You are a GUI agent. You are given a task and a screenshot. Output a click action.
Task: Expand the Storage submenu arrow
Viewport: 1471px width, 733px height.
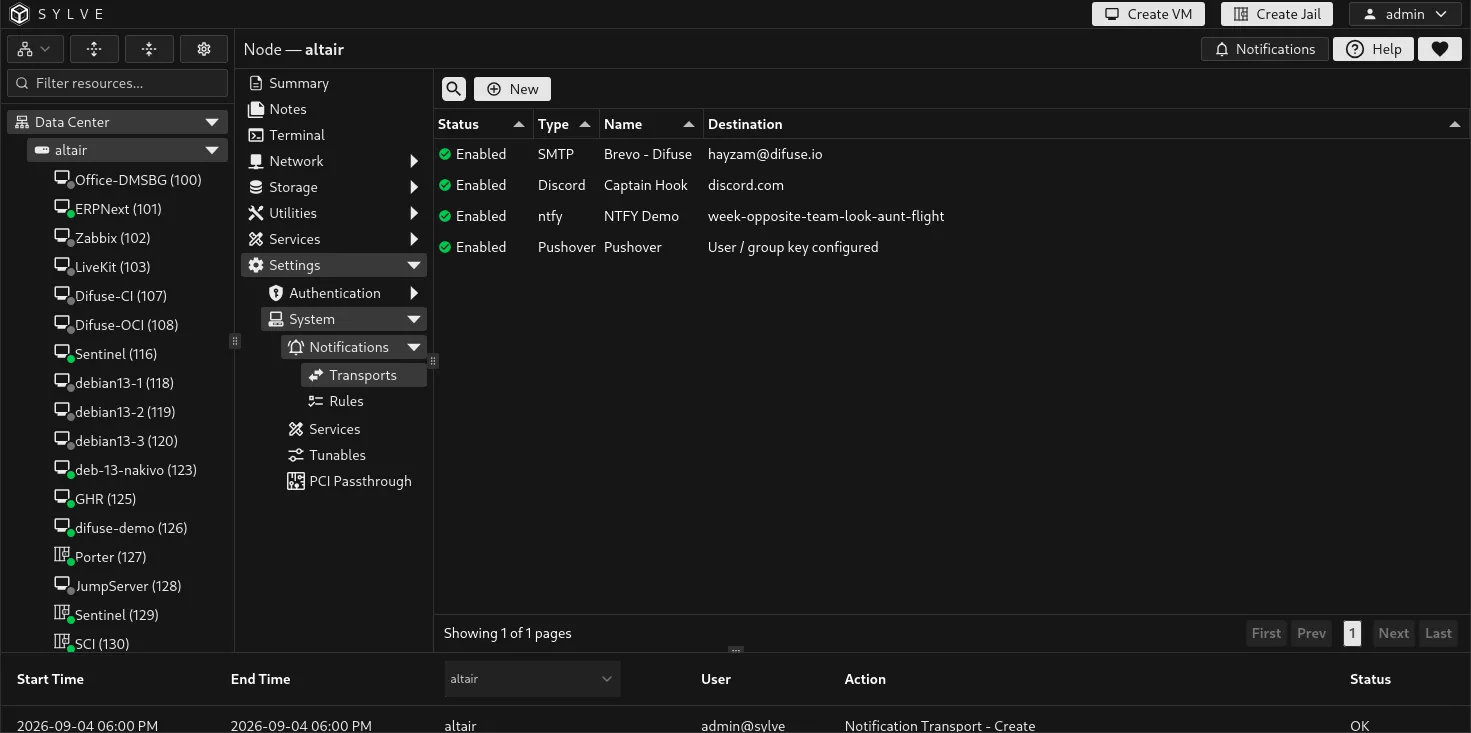414,187
